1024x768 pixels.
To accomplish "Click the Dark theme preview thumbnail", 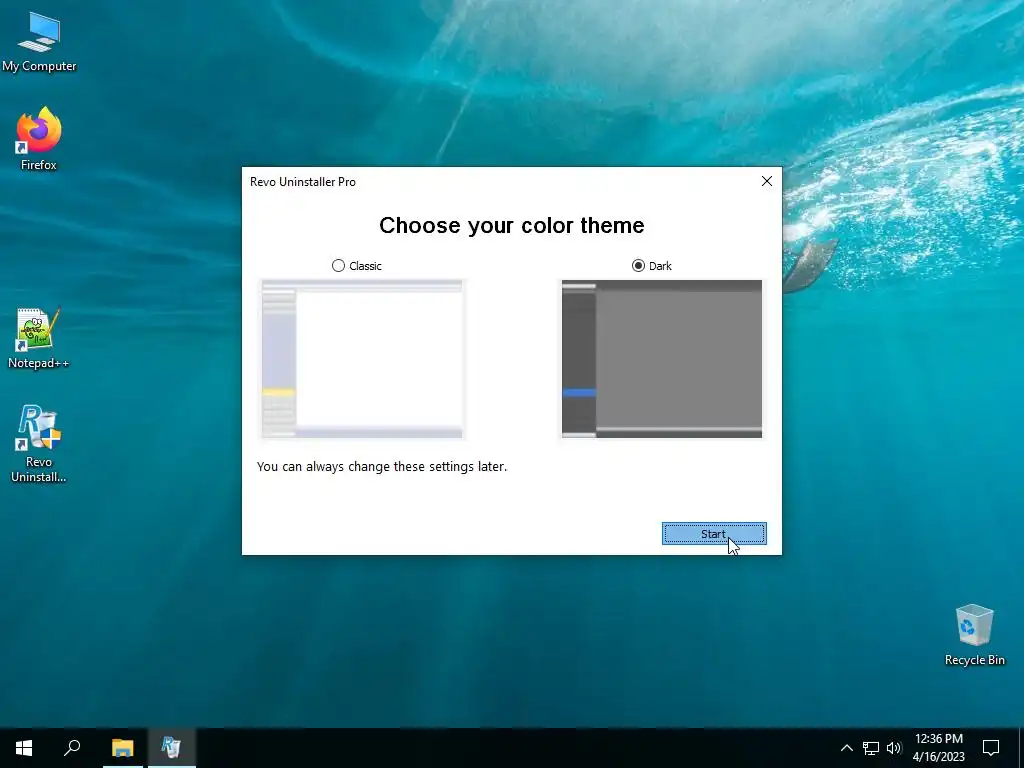I will tap(662, 359).
